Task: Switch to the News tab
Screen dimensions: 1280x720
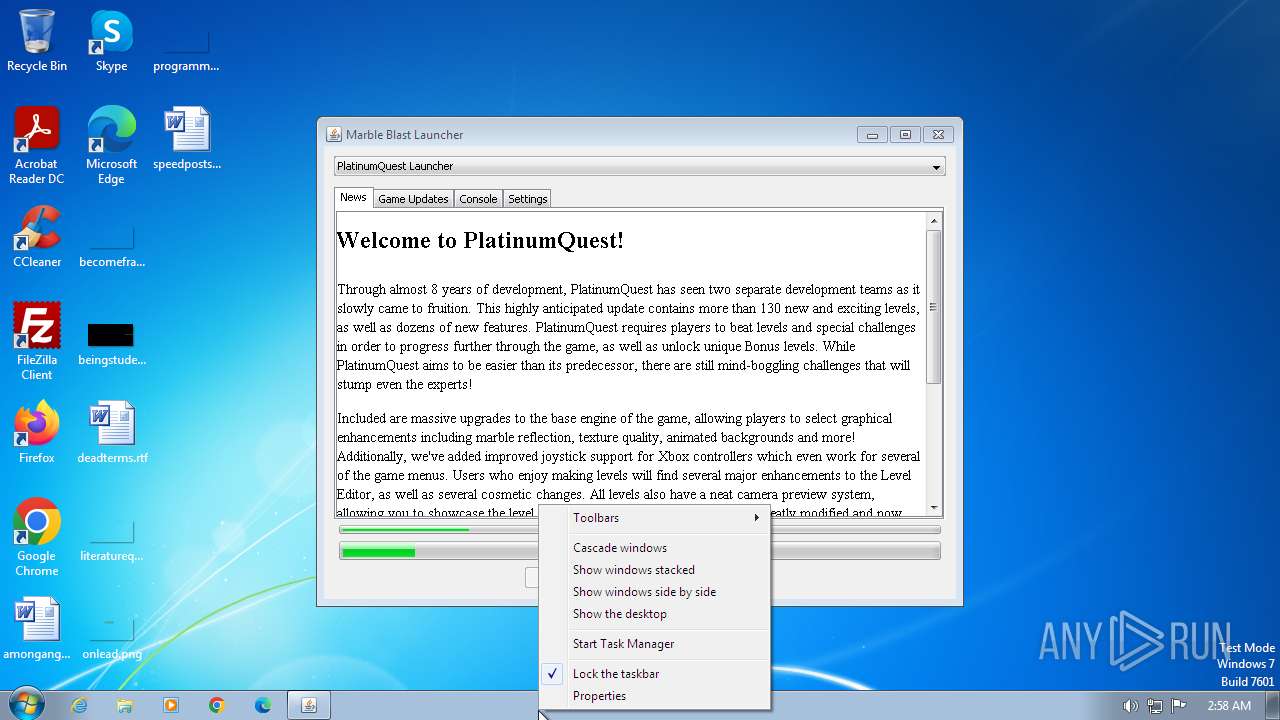Action: [x=353, y=197]
